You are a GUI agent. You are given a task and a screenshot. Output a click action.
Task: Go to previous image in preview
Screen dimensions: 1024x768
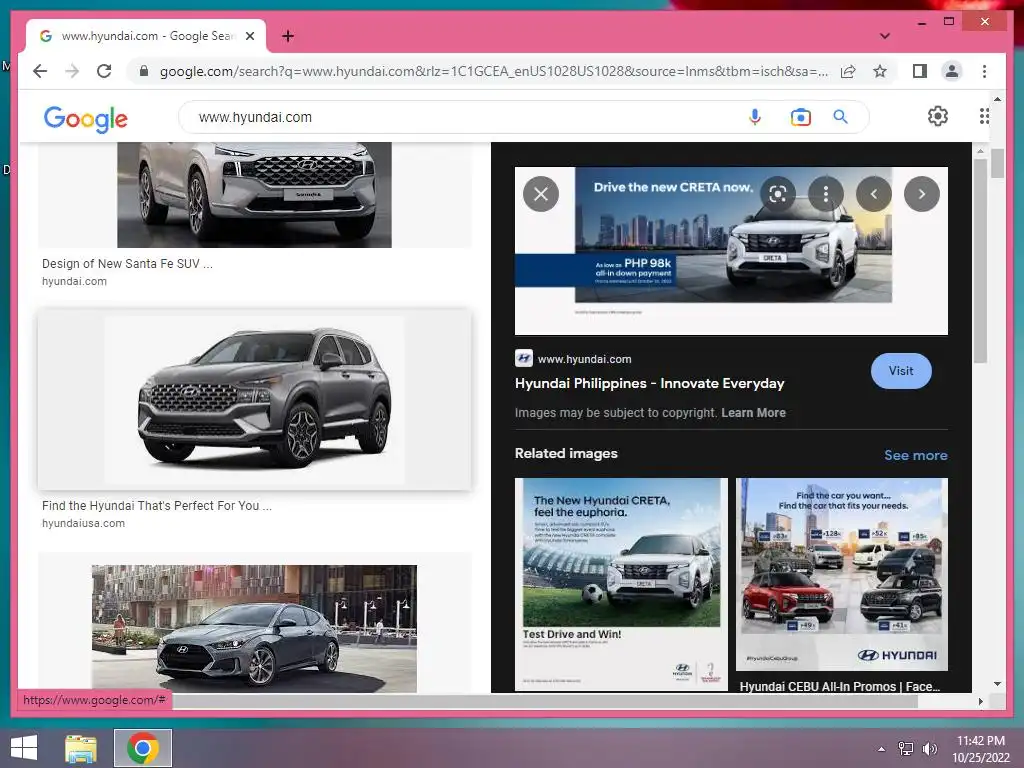874,194
